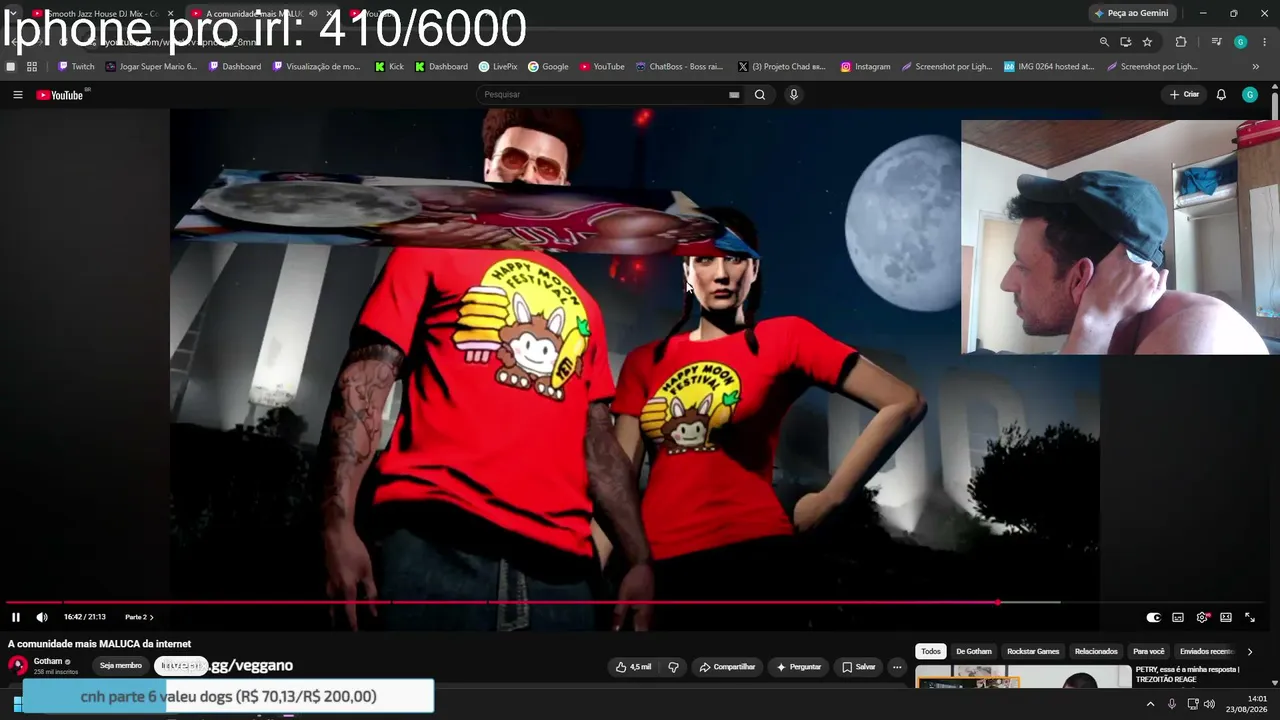Screen dimensions: 1280x720
Task: Click the YouTube search magnifier button
Action: pos(760,95)
